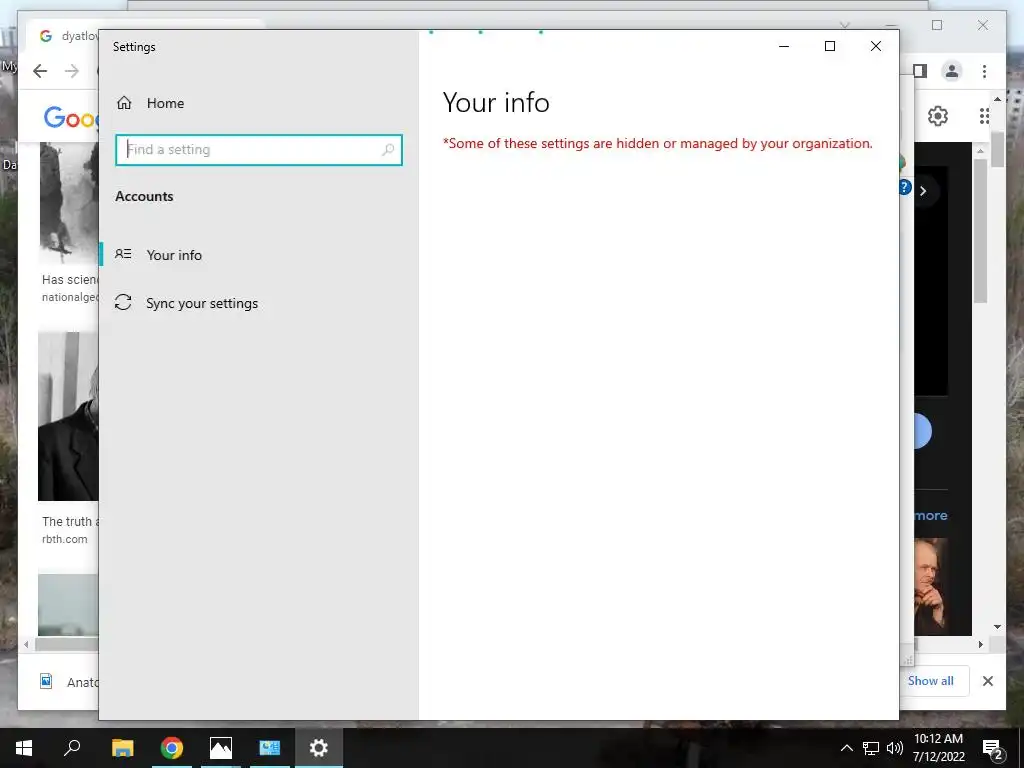1024x768 pixels.
Task: Dismiss Chrome downloads bar
Action: click(987, 681)
